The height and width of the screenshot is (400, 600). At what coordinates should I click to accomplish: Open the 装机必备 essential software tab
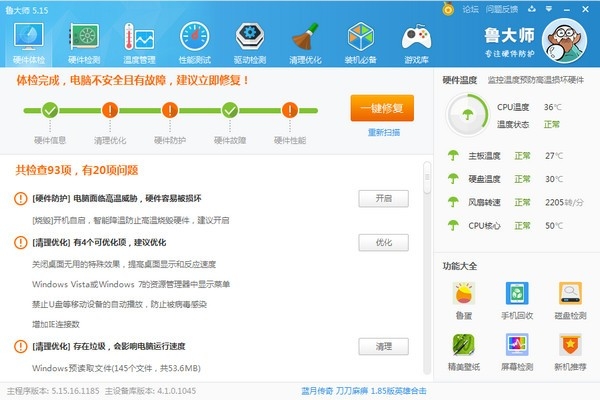(x=360, y=43)
